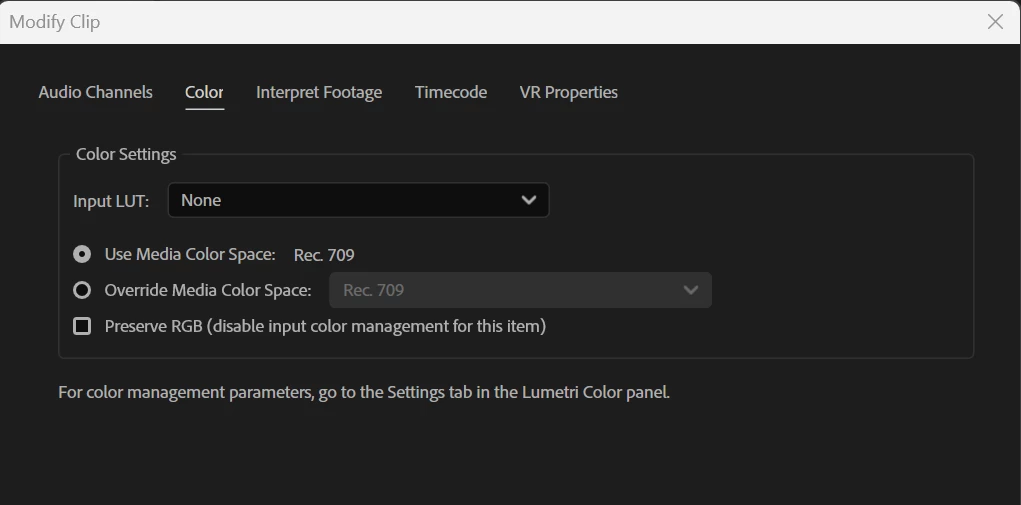Image resolution: width=1021 pixels, height=505 pixels.
Task: Click the "Override Media Color Space:" label text
Action: [208, 290]
